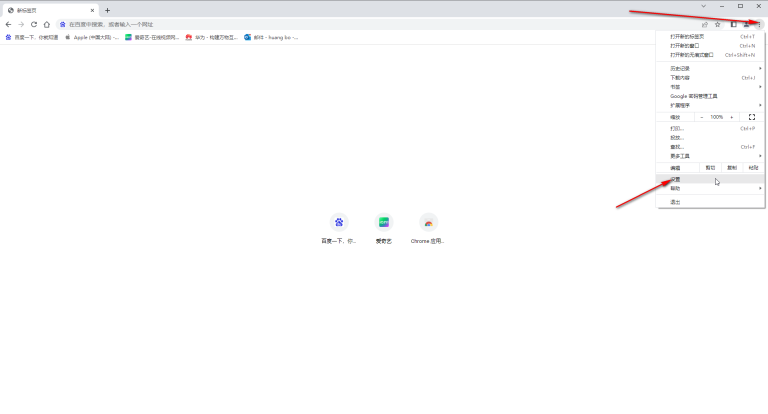Open Google password manager menu item

pyautogui.click(x=710, y=97)
